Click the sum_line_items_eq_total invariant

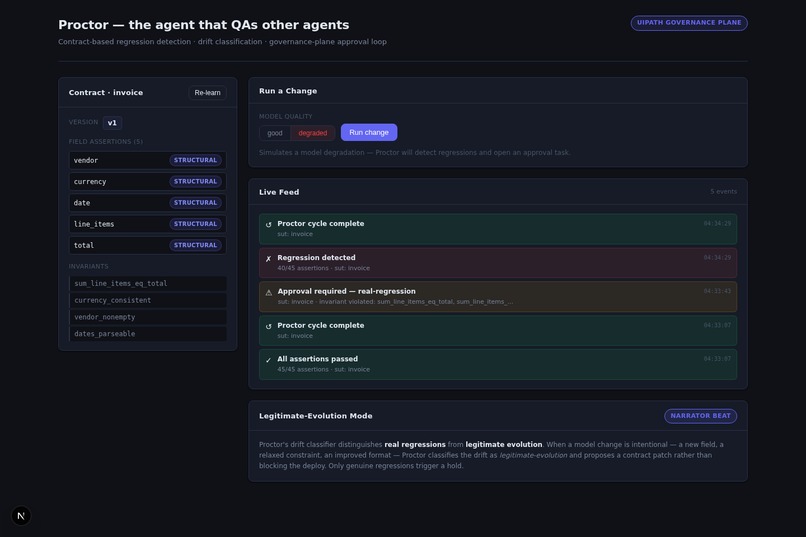pos(148,284)
